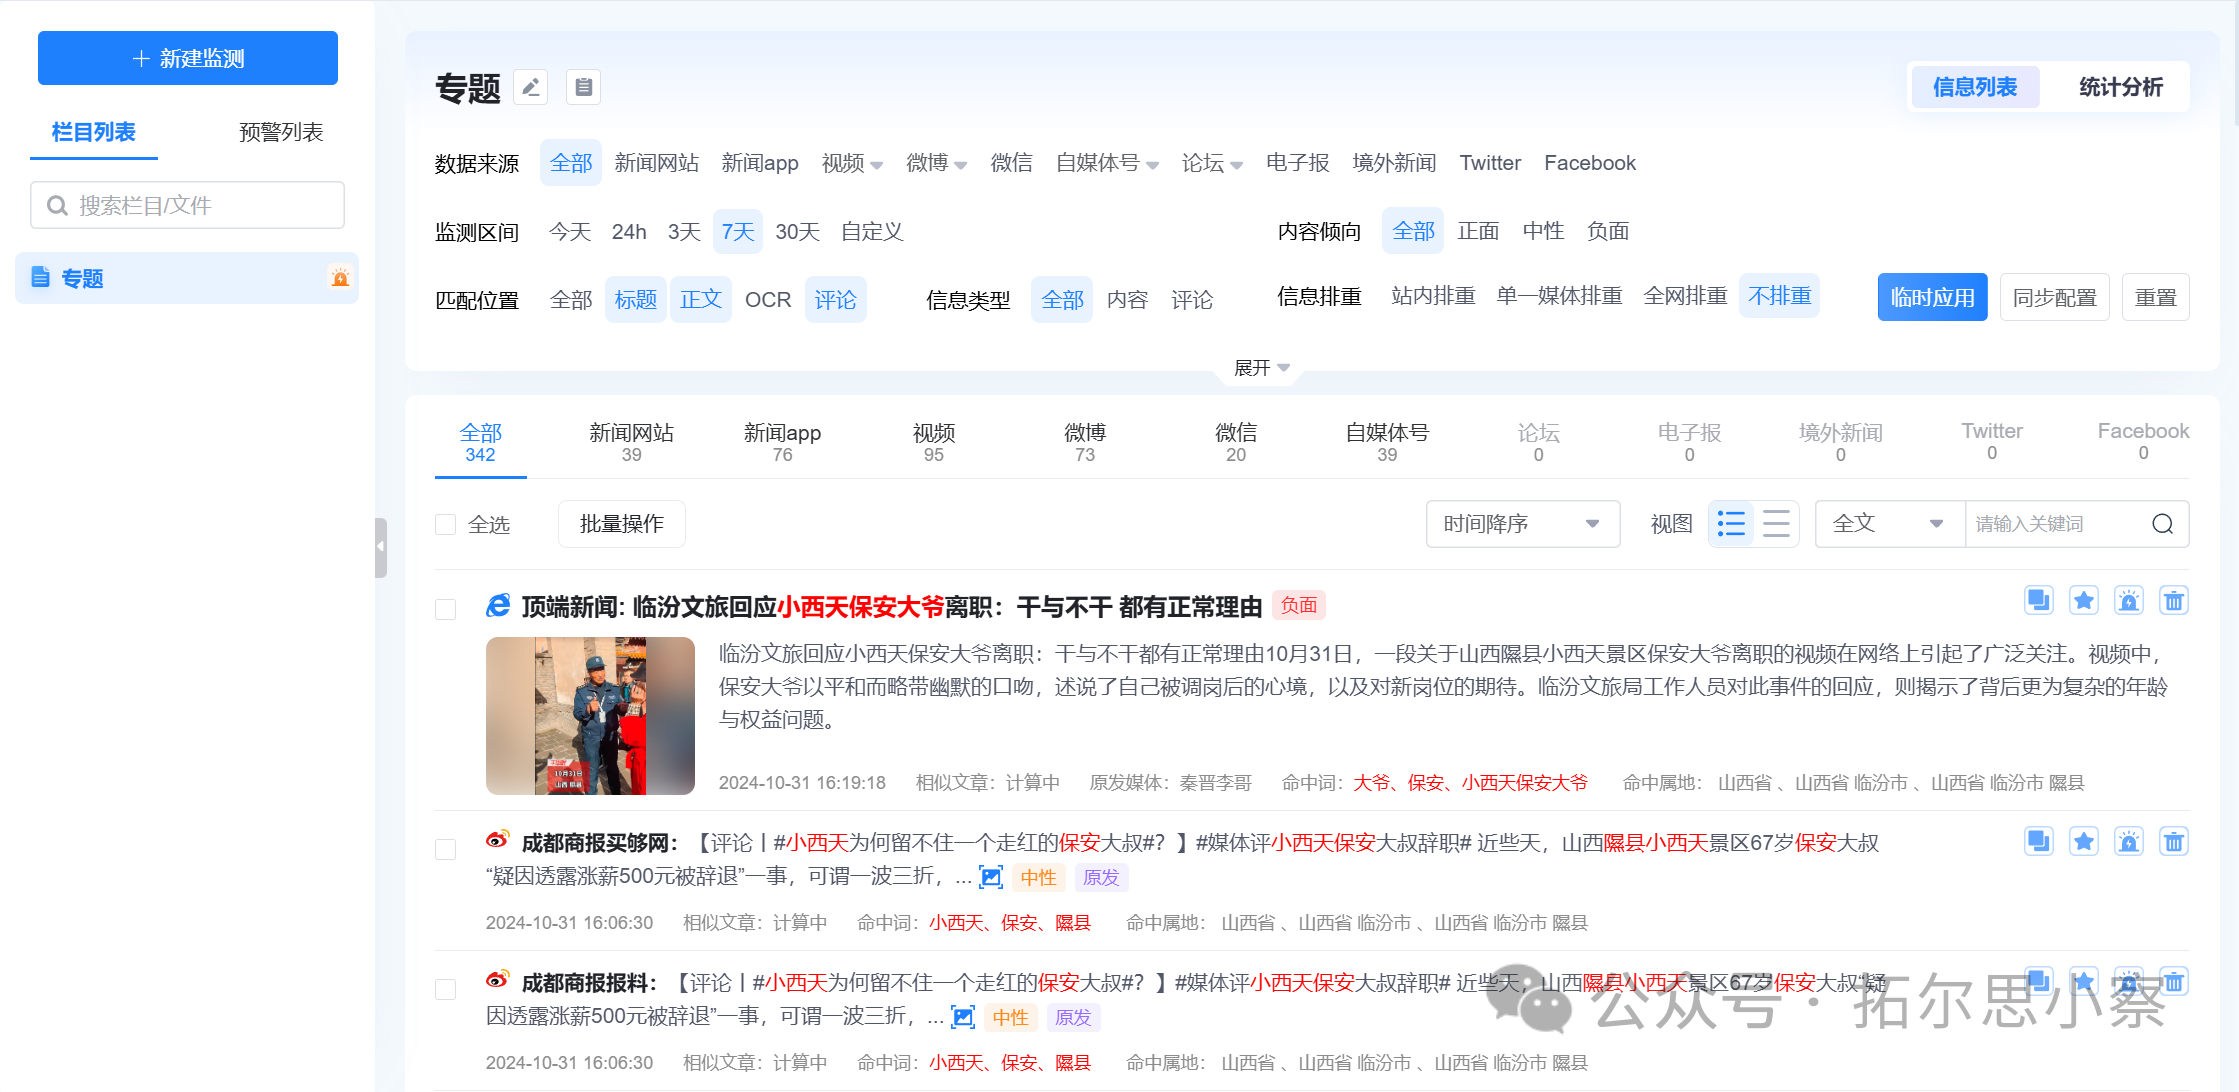Delete the first article with trash icon
Screen dimensions: 2239x1092
coord(2173,601)
